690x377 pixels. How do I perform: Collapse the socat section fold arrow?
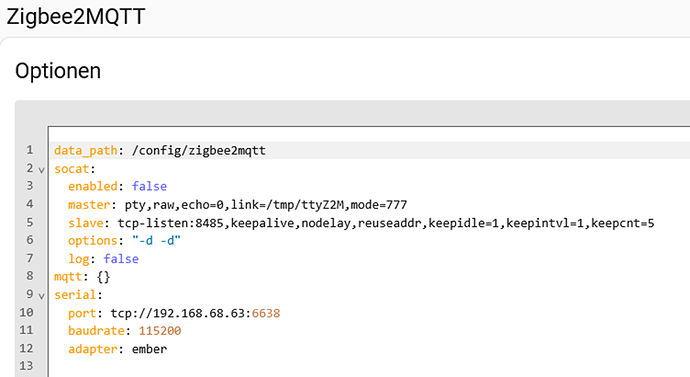coord(41,170)
